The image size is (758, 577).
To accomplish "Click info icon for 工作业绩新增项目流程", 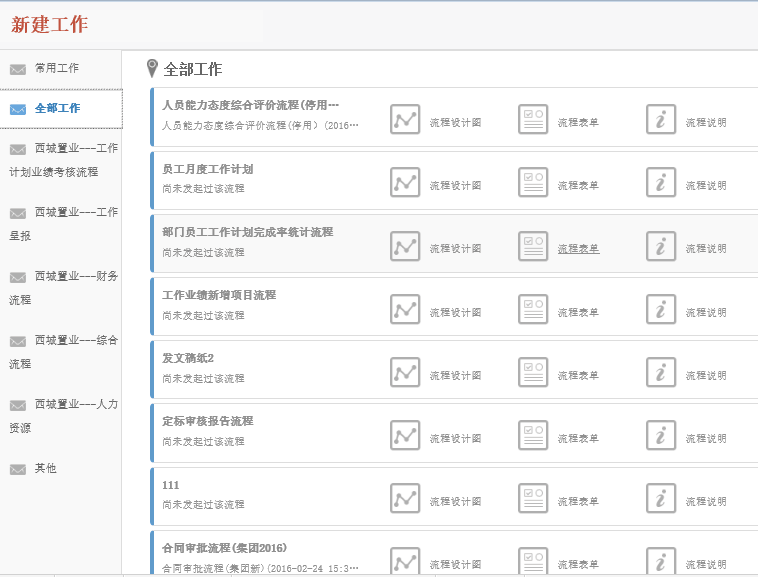I will click(x=661, y=309).
